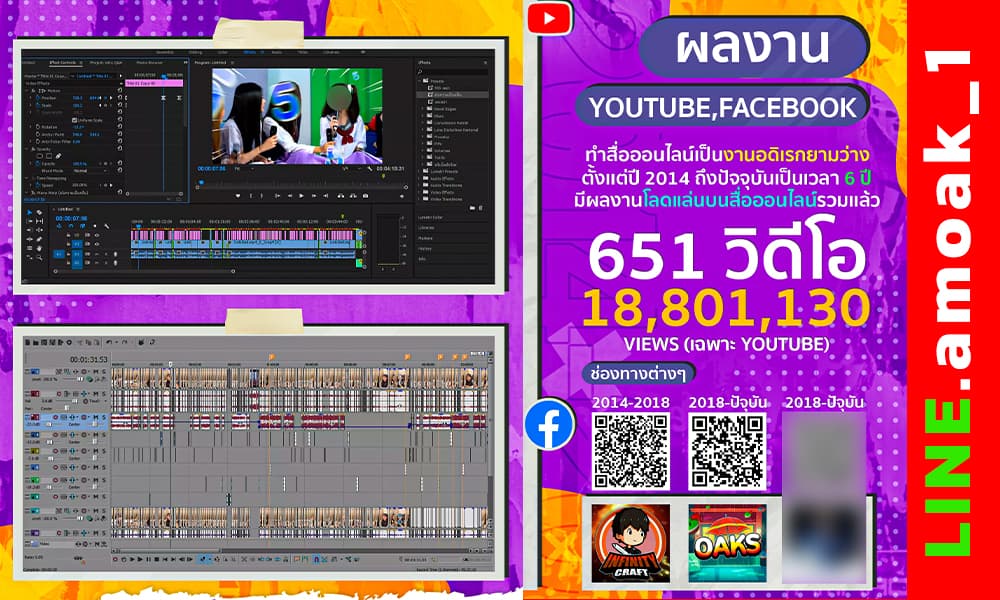
Task: Click the YouTube logo icon
Action: tap(548, 19)
